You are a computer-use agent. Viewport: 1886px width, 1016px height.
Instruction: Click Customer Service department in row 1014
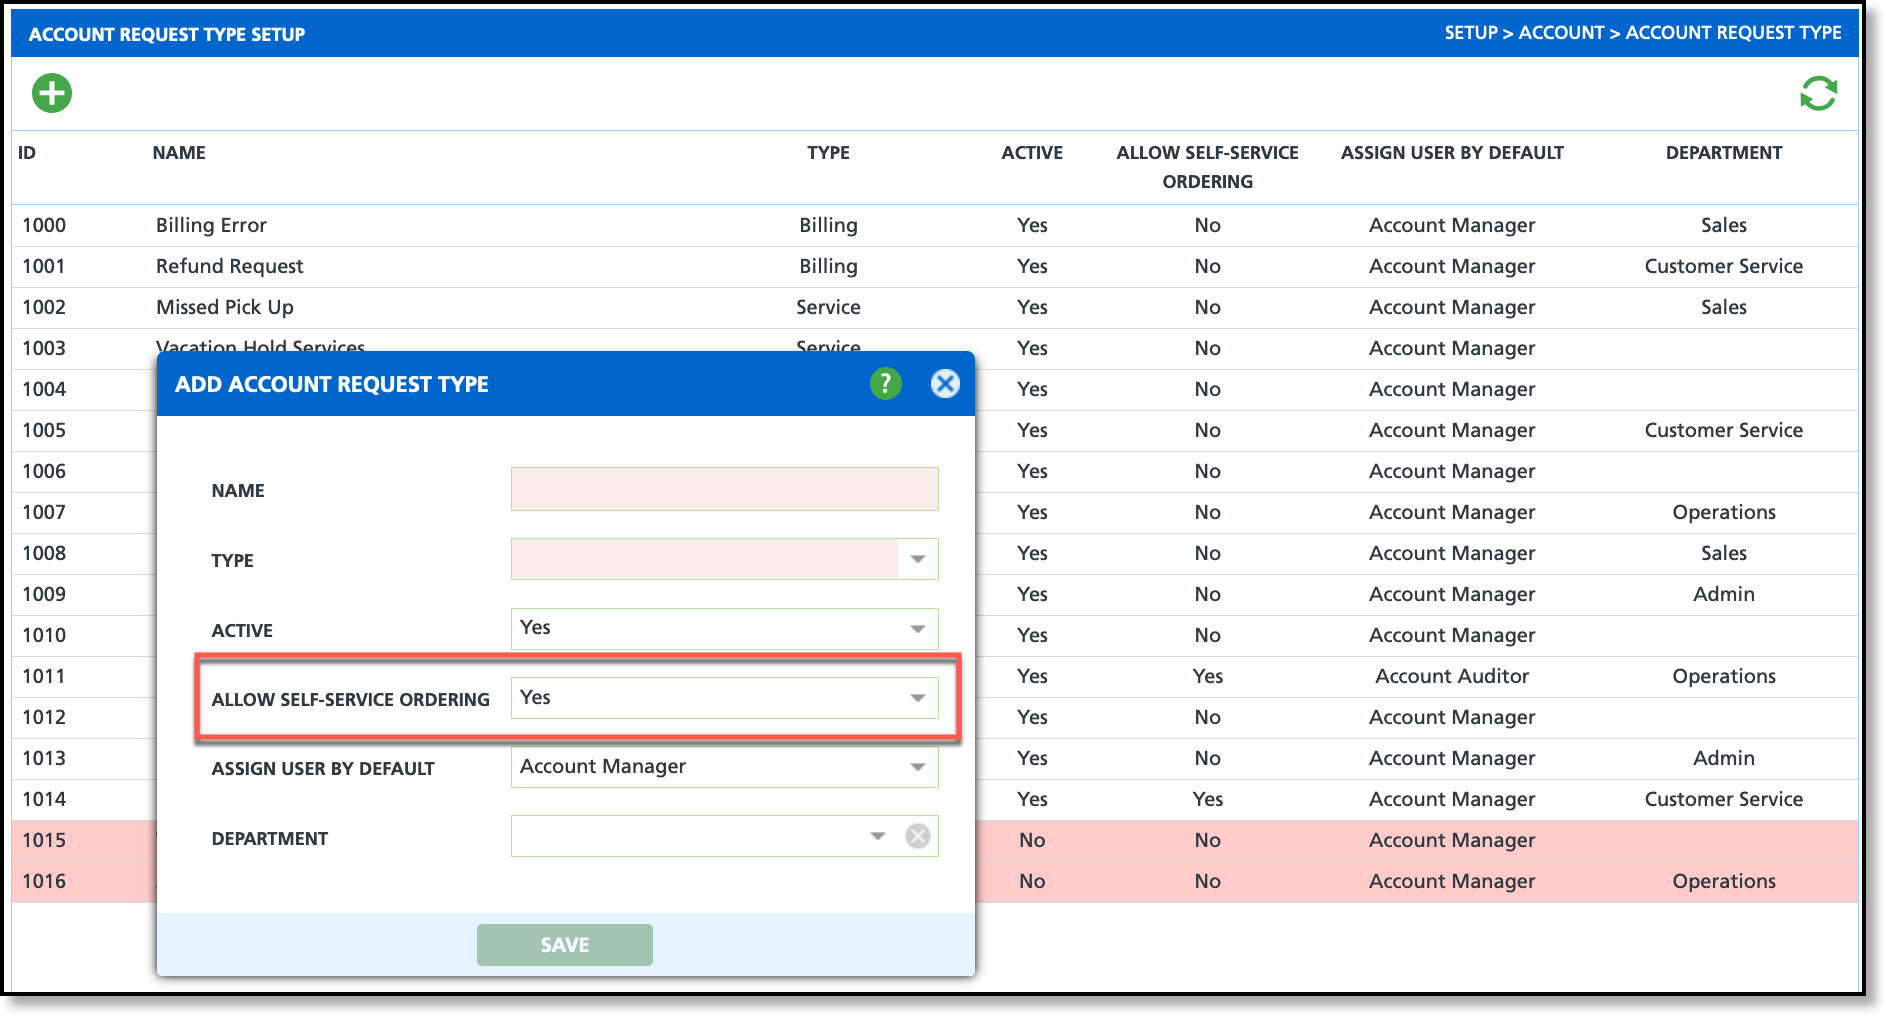1724,799
